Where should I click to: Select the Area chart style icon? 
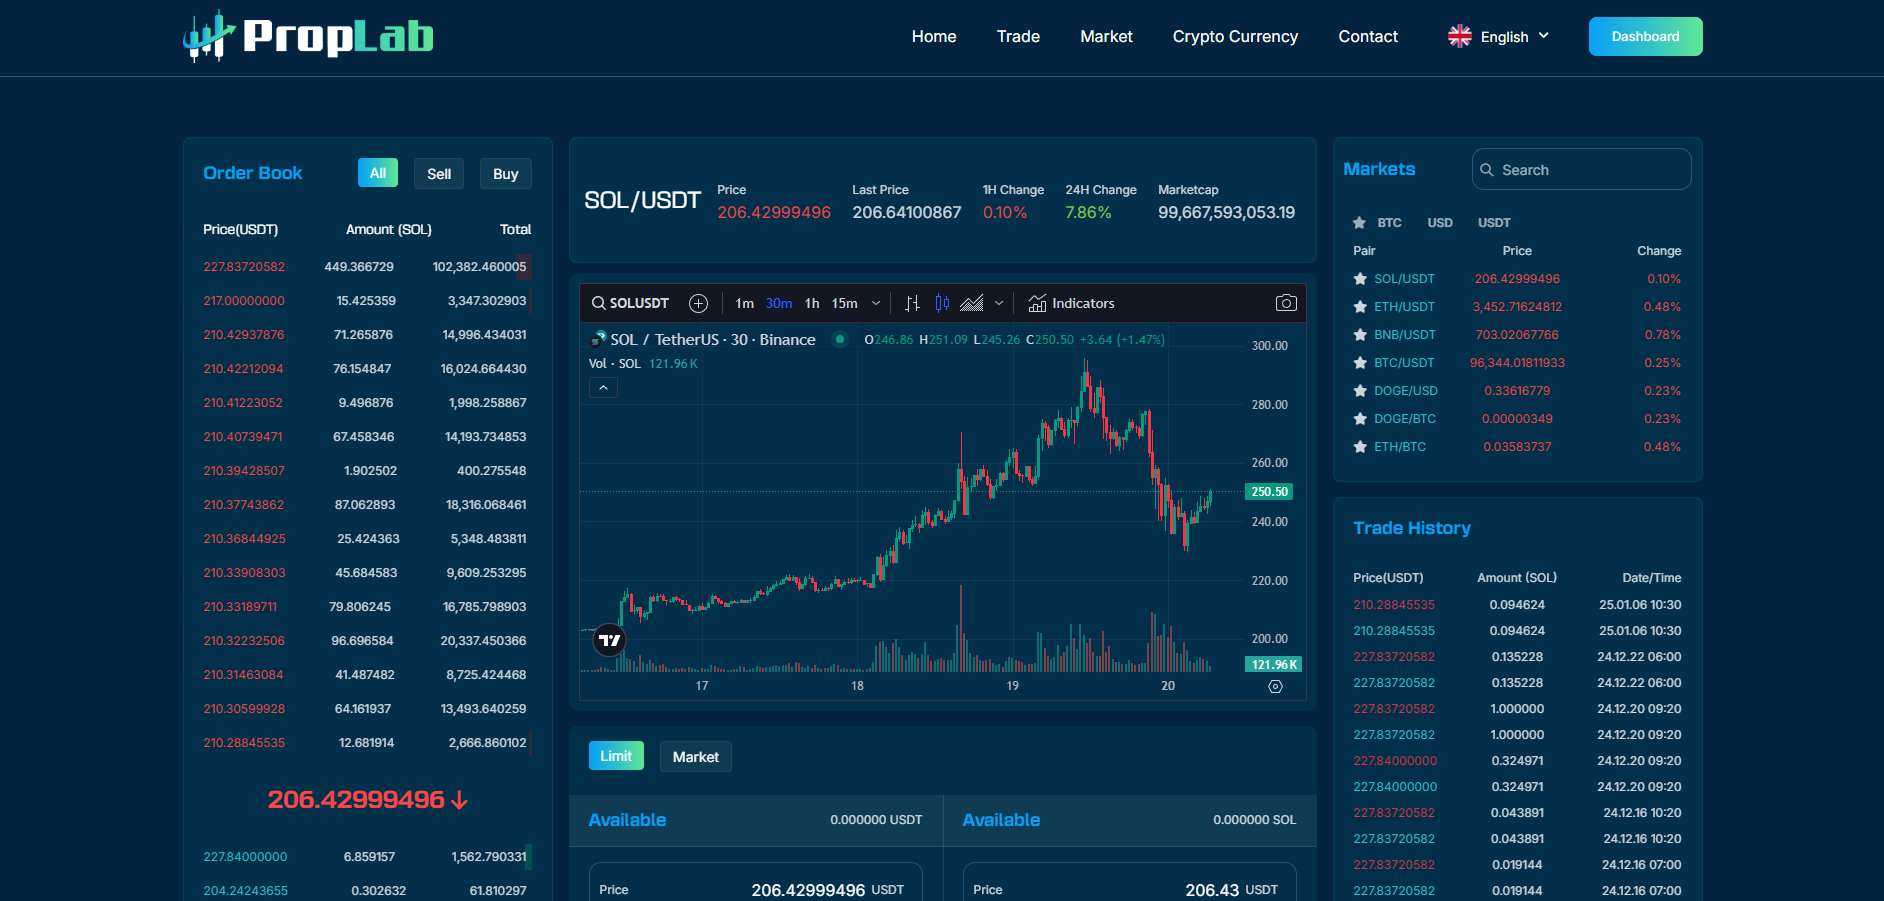971,303
